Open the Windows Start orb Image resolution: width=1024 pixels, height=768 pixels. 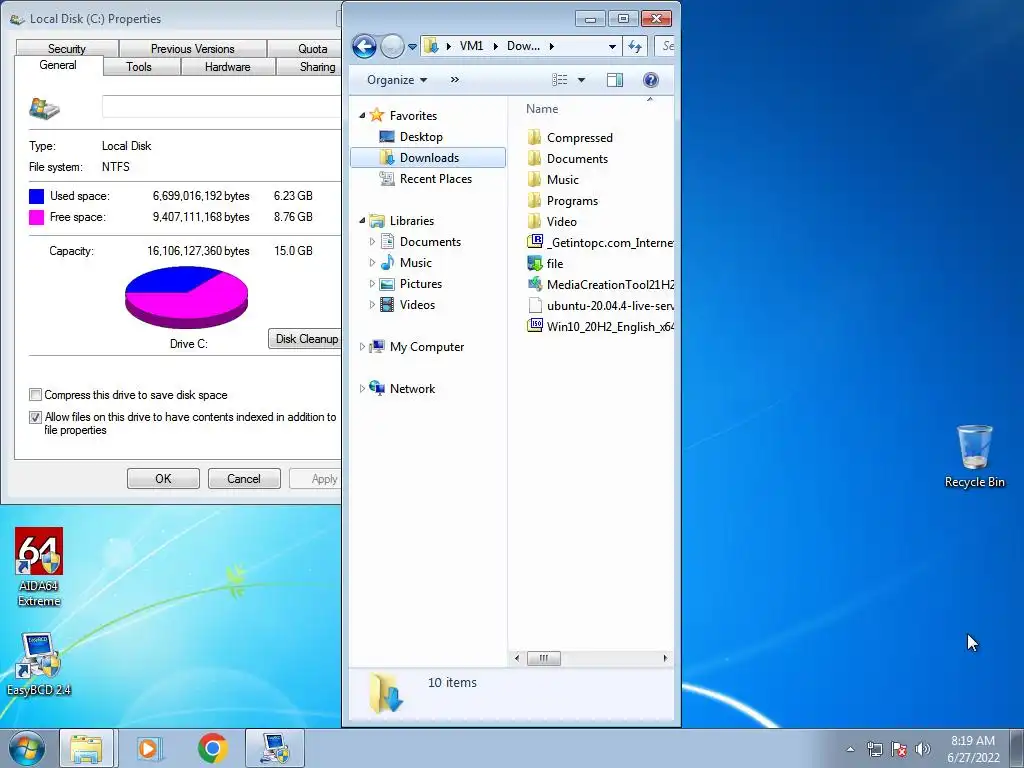tap(27, 748)
